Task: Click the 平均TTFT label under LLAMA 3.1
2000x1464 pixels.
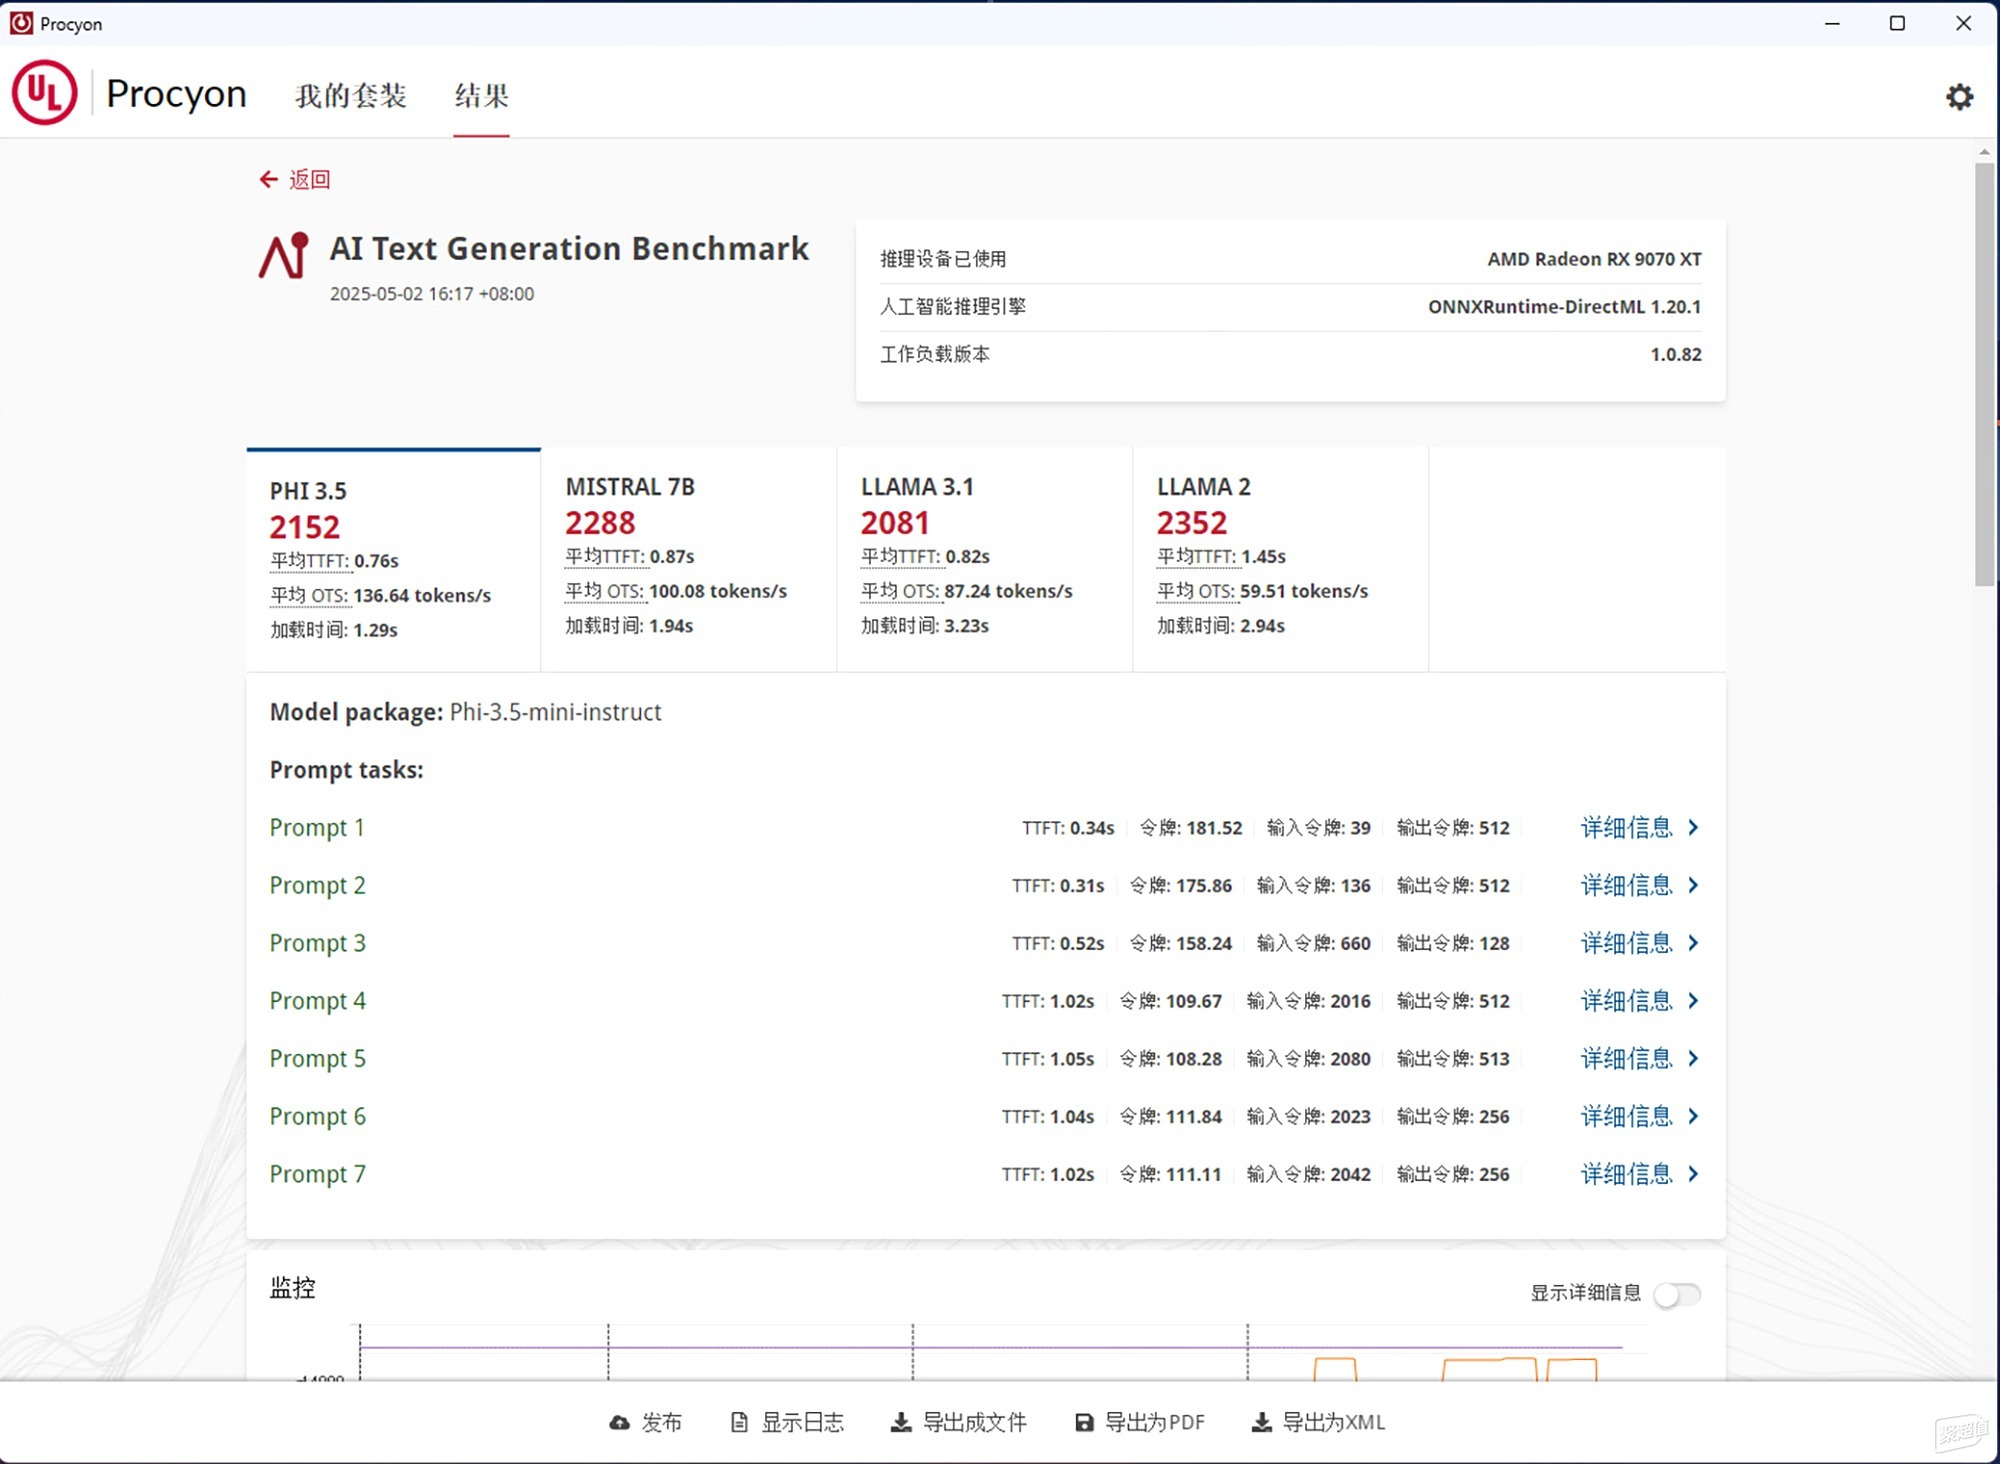Action: [x=900, y=557]
